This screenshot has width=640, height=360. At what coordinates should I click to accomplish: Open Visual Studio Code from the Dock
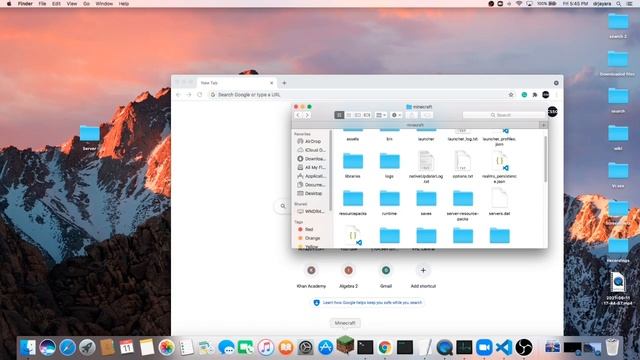tap(504, 347)
